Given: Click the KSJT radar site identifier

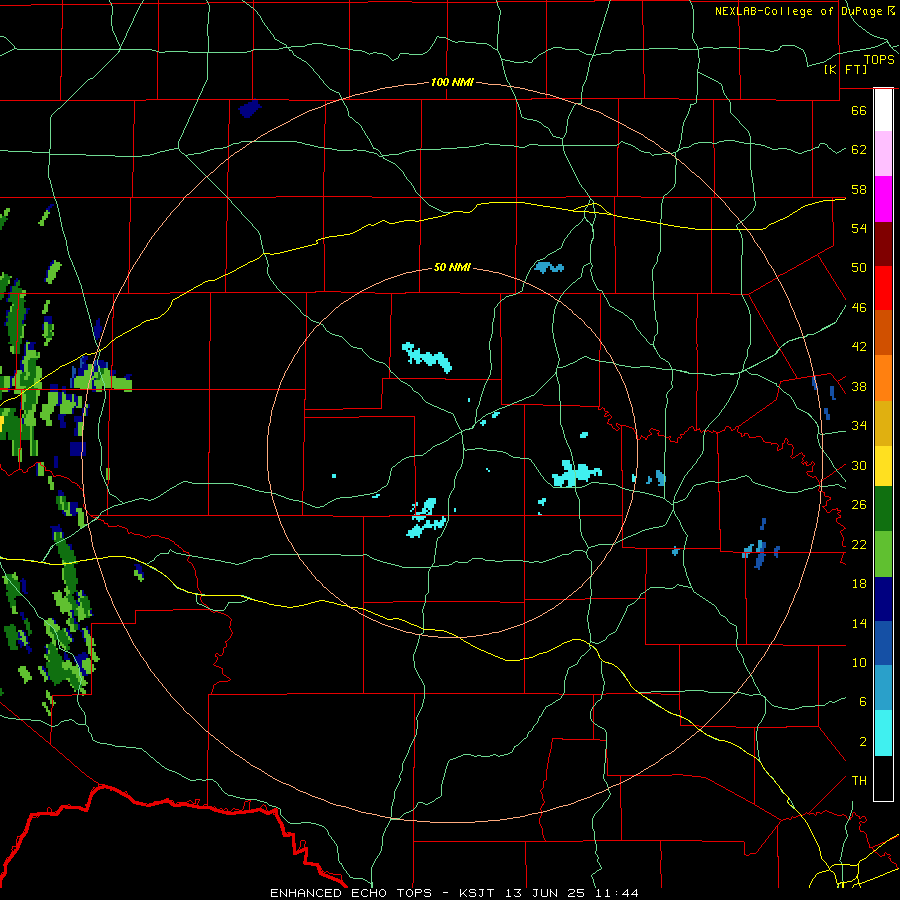Looking at the screenshot, I should click(479, 893).
